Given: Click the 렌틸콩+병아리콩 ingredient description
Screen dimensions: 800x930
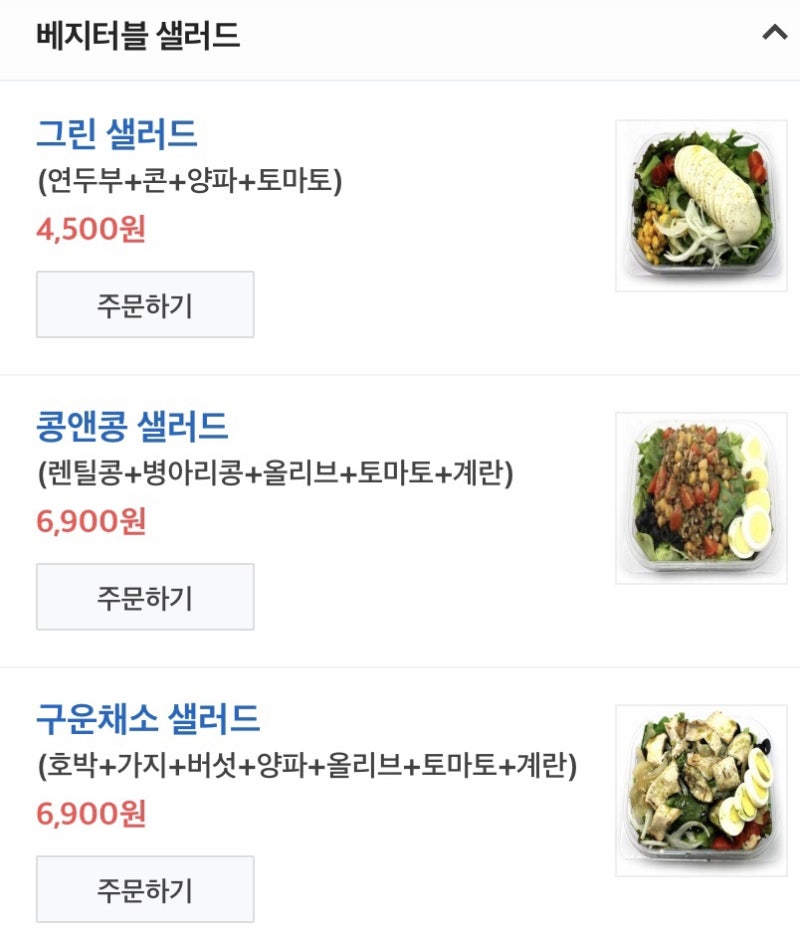Looking at the screenshot, I should tap(275, 473).
